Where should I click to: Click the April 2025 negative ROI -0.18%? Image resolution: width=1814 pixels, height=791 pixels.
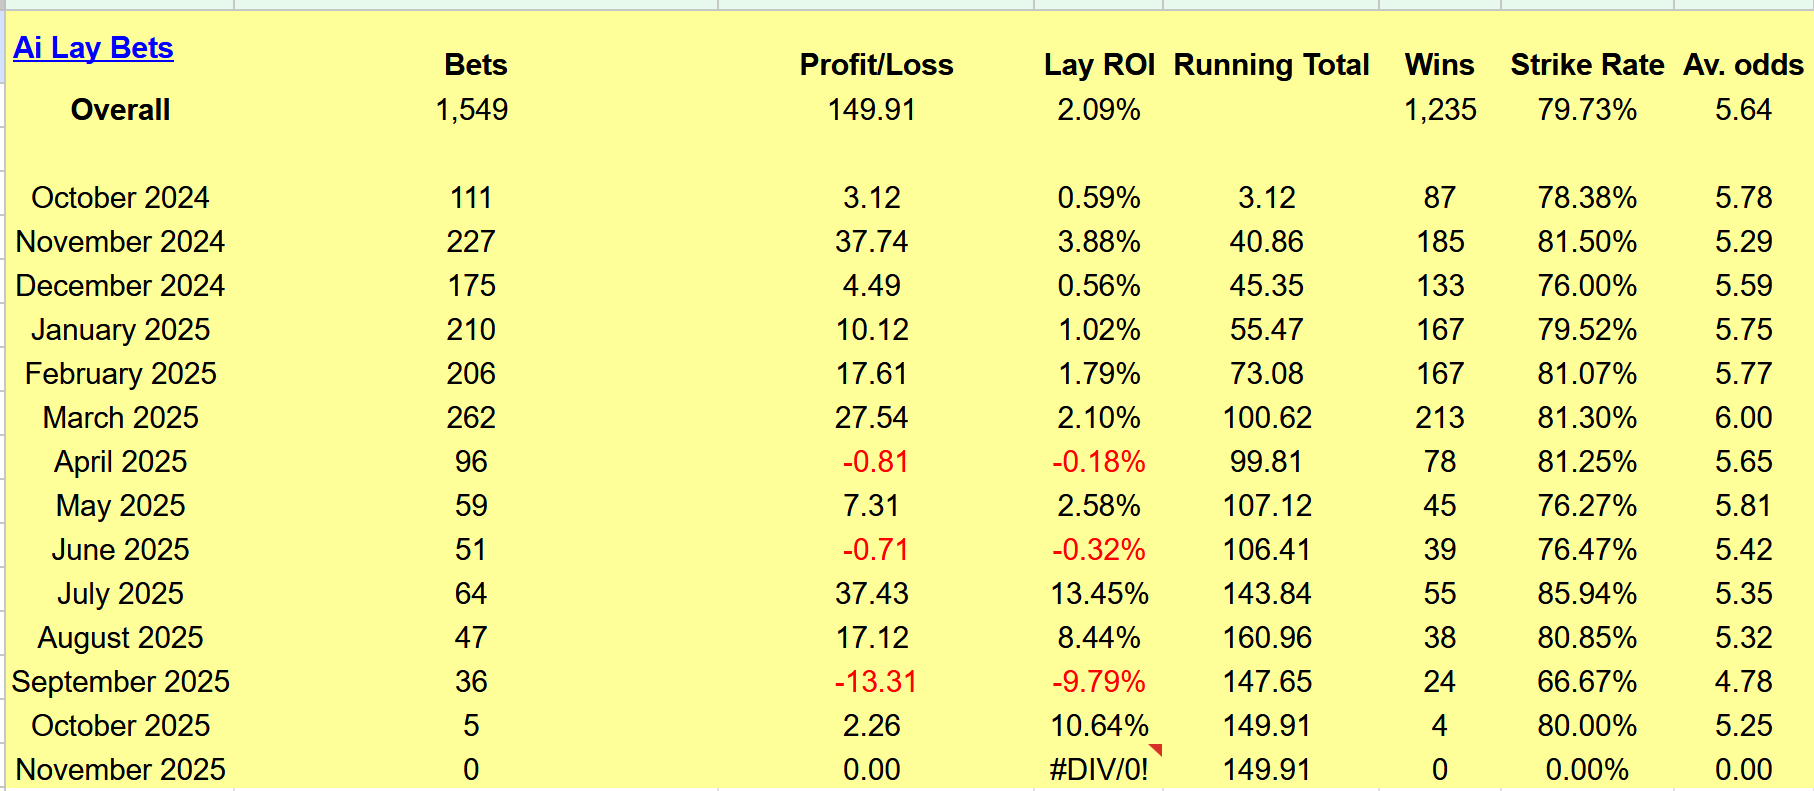point(1098,462)
